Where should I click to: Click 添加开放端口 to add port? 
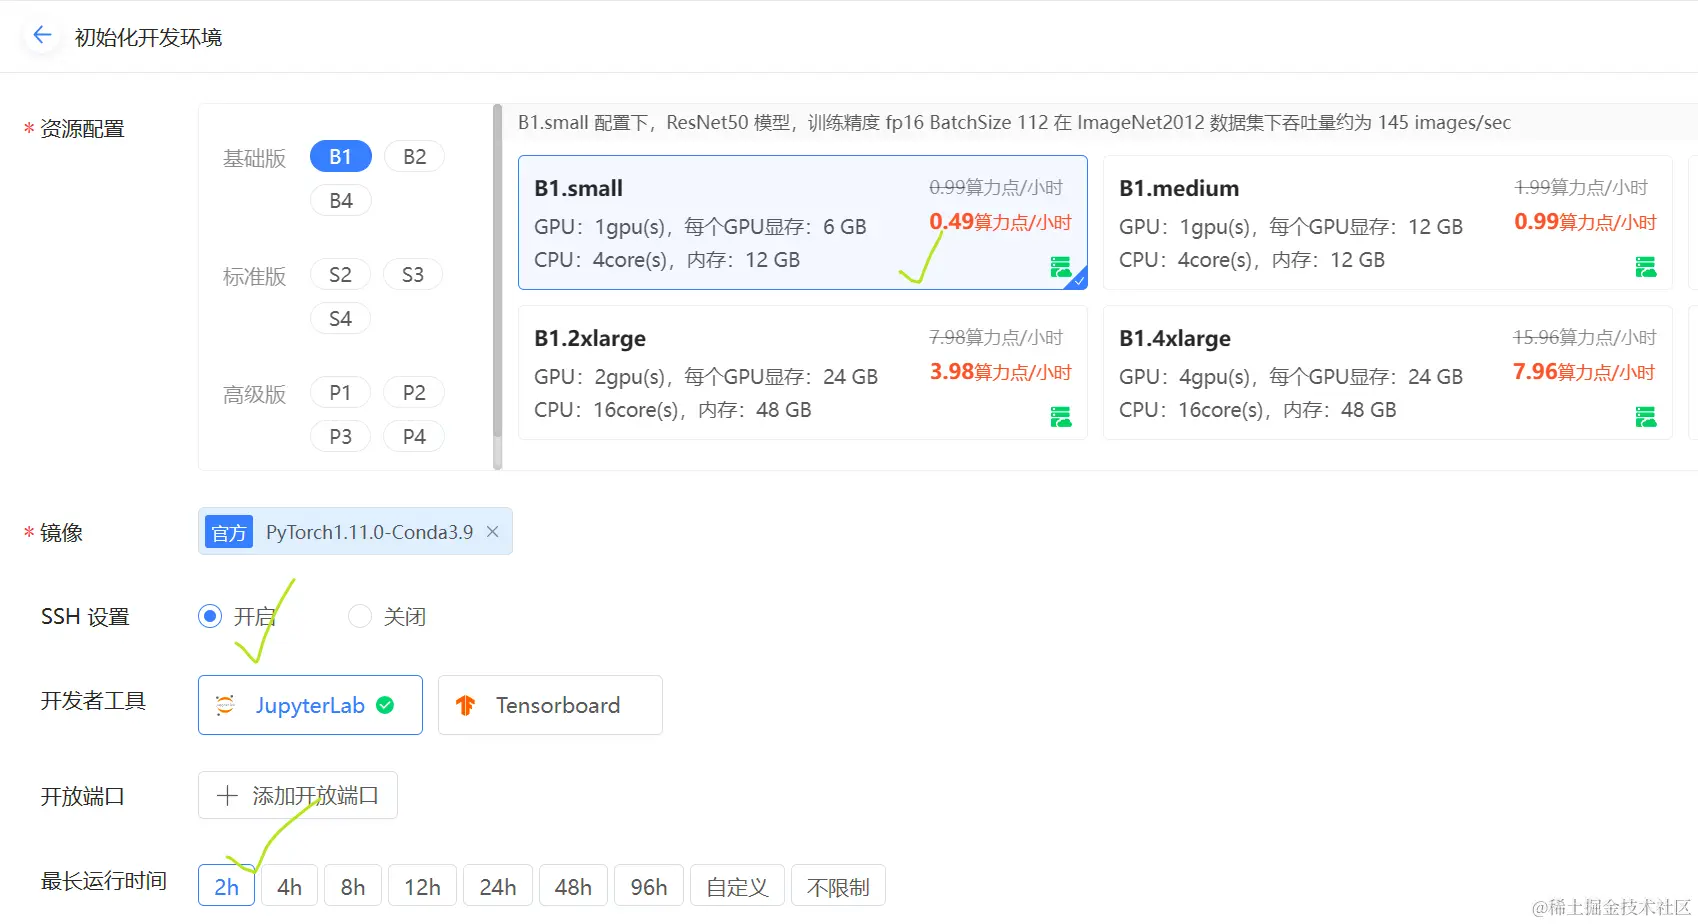coord(298,795)
